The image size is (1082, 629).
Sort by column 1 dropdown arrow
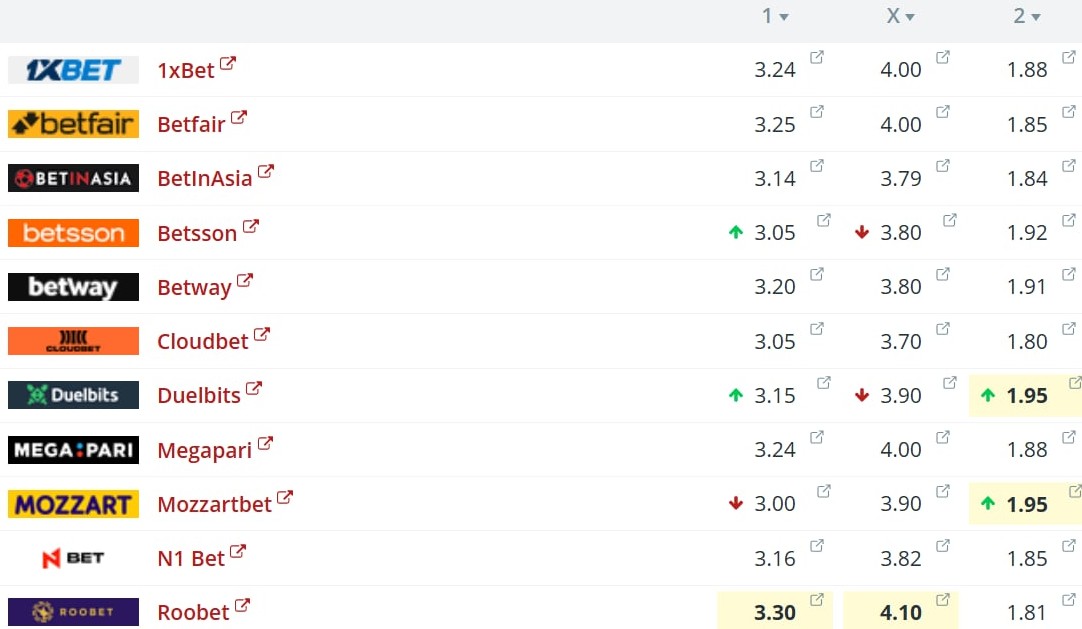(x=784, y=18)
